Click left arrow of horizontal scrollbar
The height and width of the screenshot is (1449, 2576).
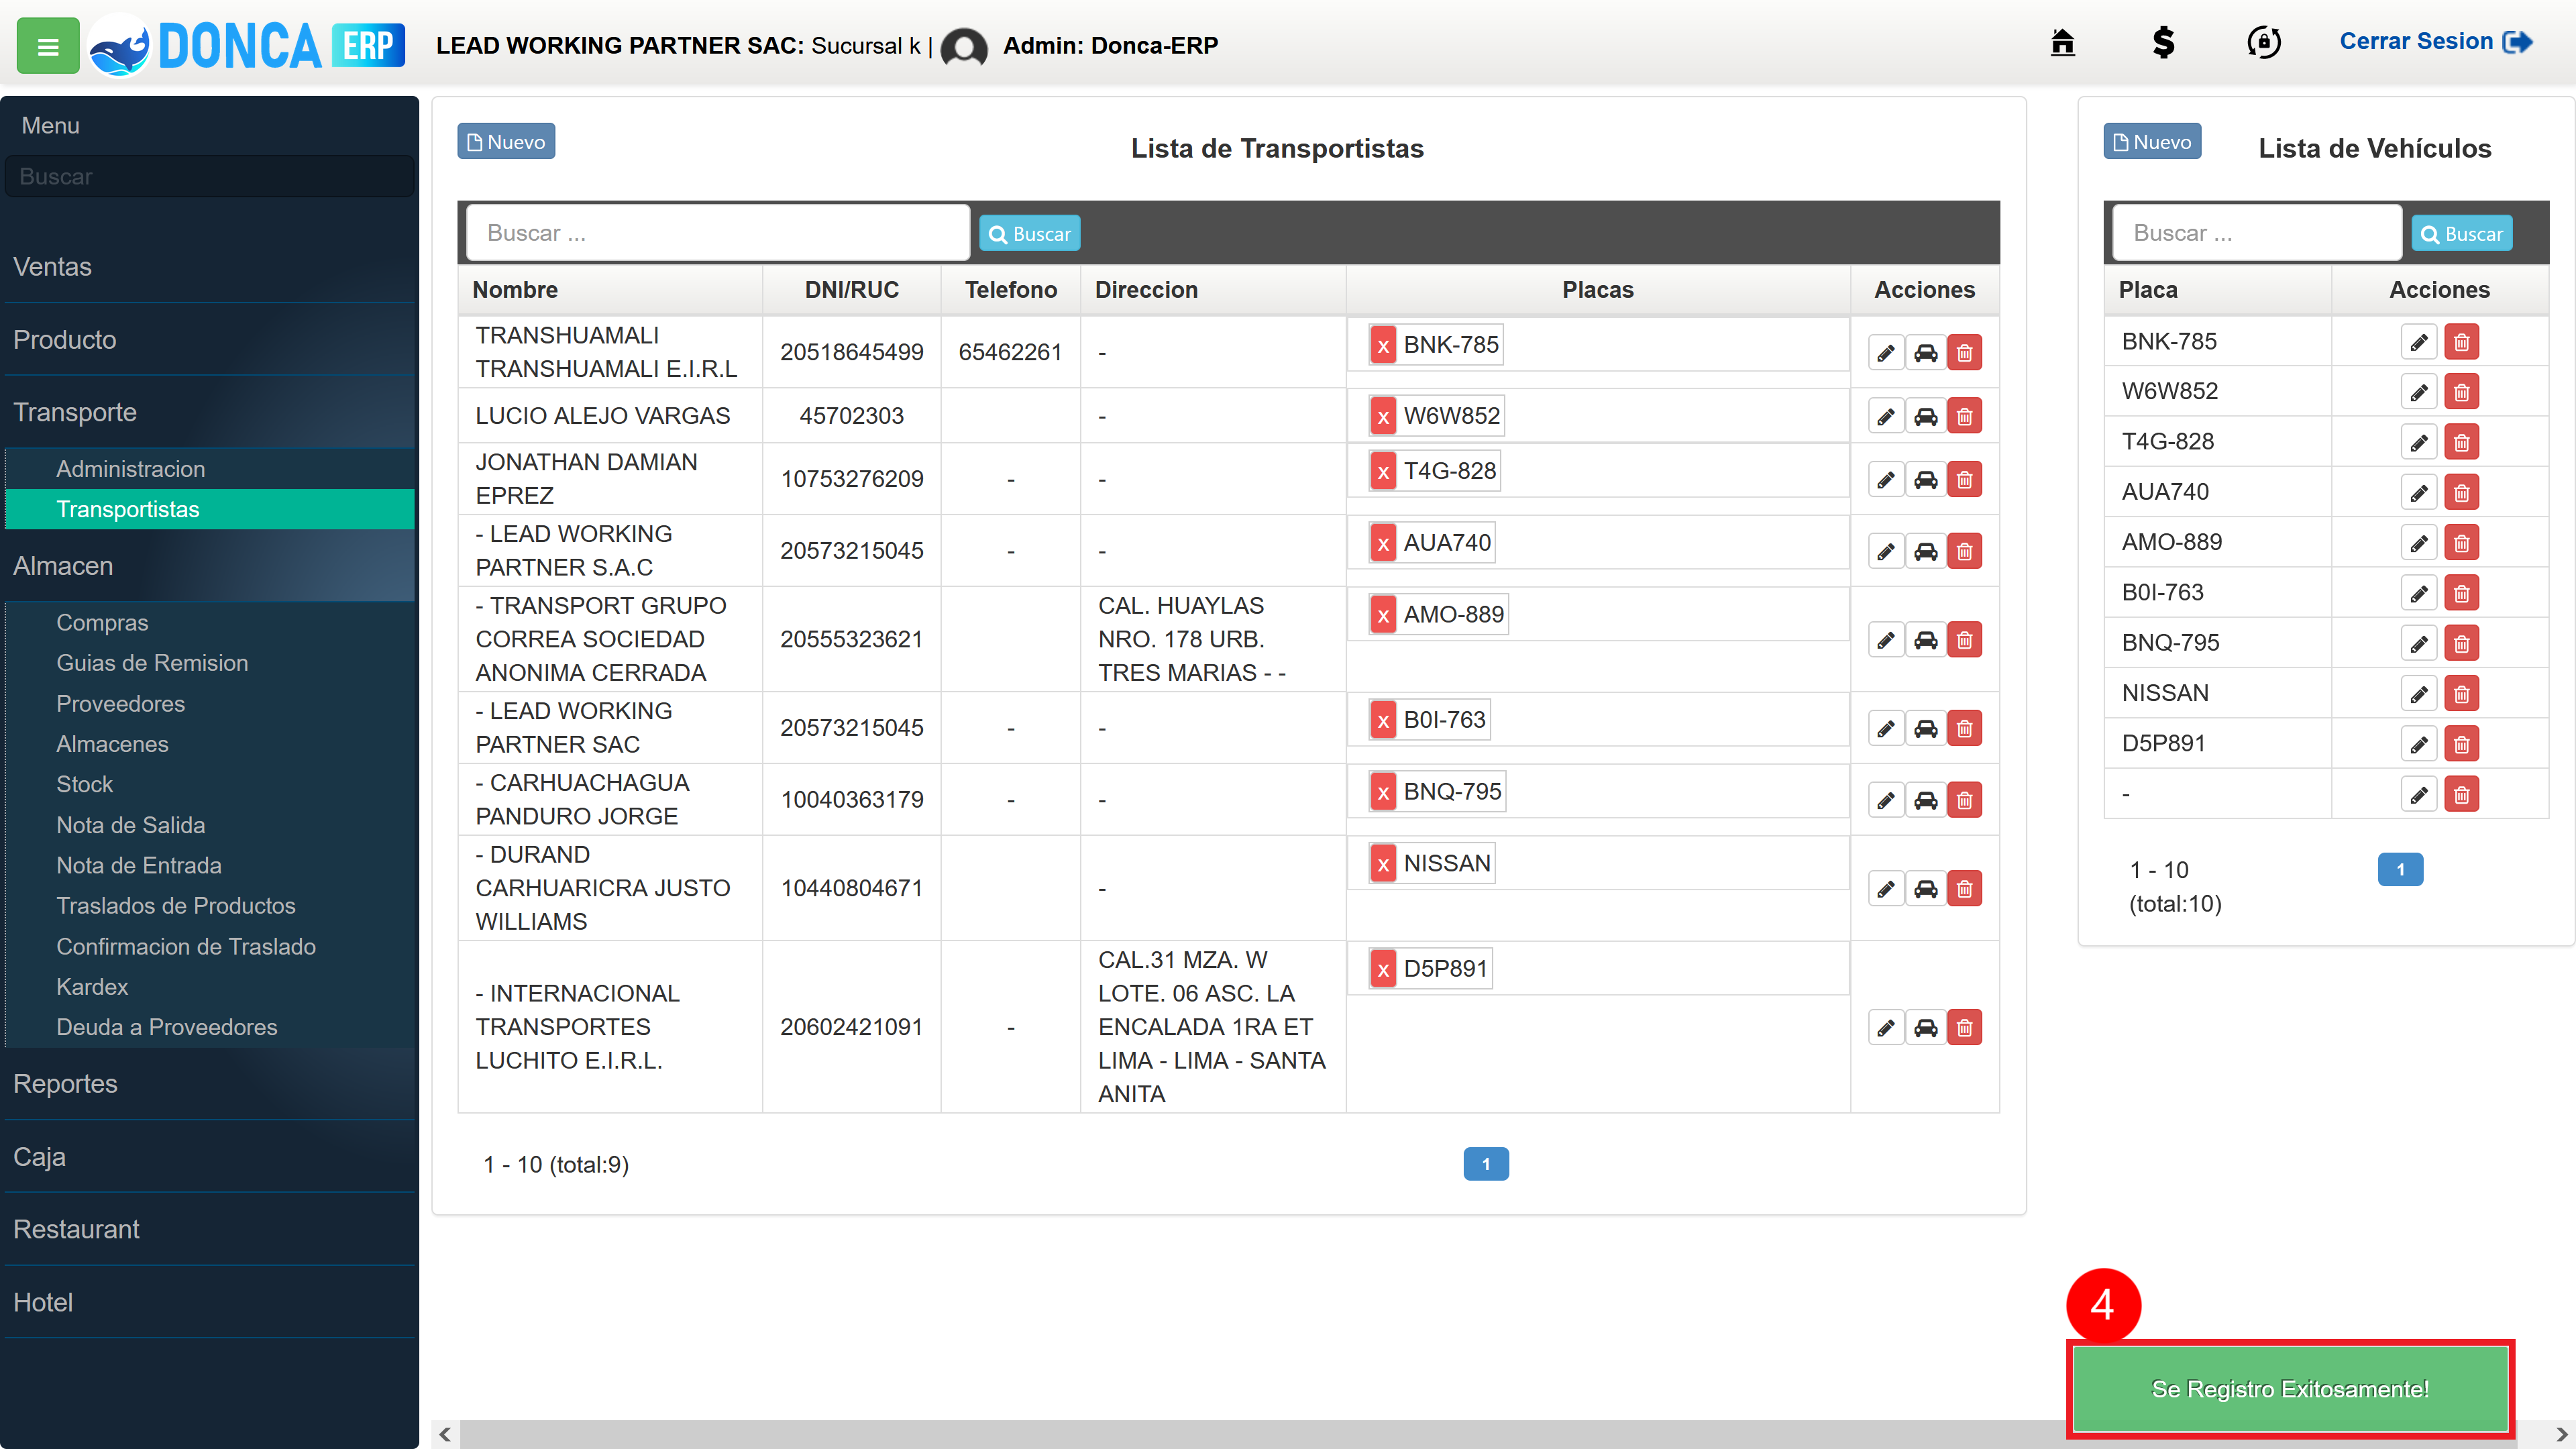(x=445, y=1435)
